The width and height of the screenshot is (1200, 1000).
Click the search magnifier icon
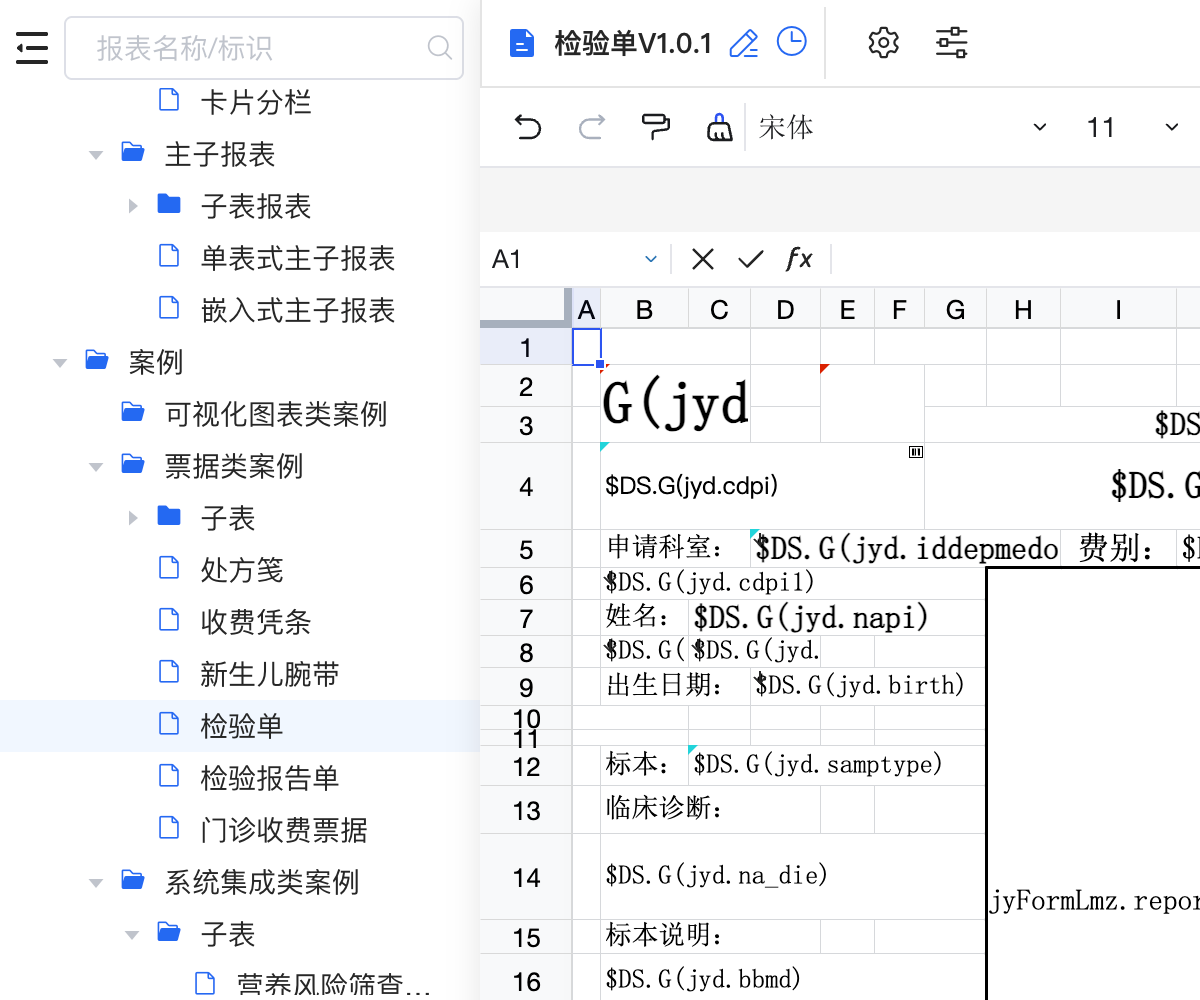[439, 47]
